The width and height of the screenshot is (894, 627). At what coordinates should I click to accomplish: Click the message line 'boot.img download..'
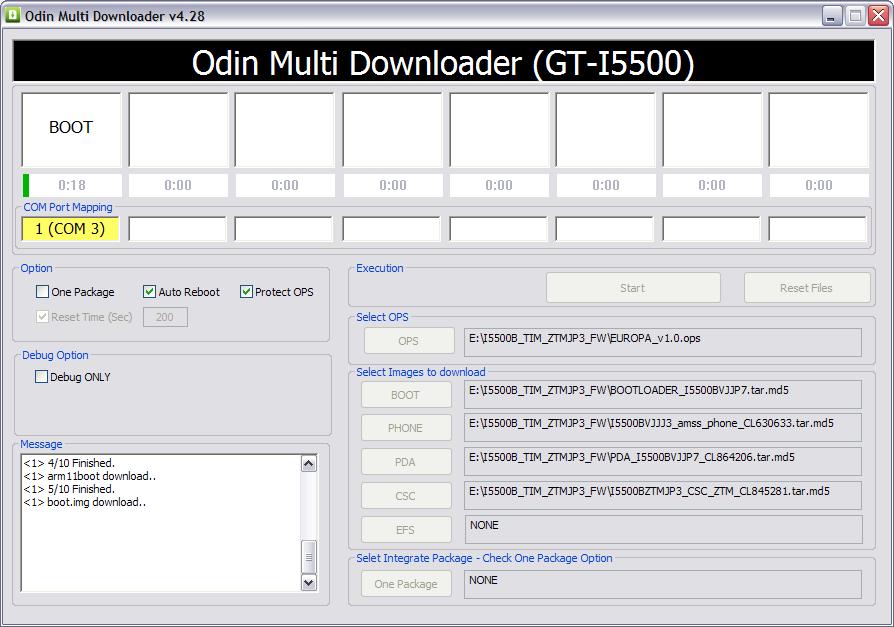click(x=84, y=502)
